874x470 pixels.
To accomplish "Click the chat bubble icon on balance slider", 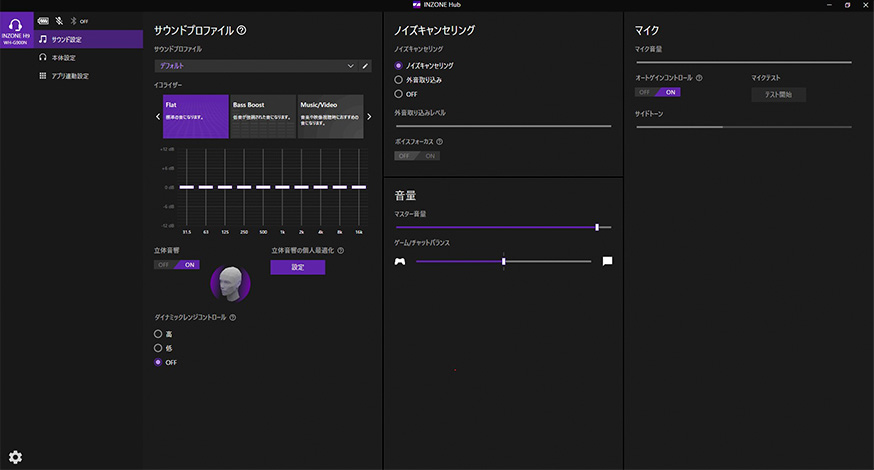I will pos(607,262).
